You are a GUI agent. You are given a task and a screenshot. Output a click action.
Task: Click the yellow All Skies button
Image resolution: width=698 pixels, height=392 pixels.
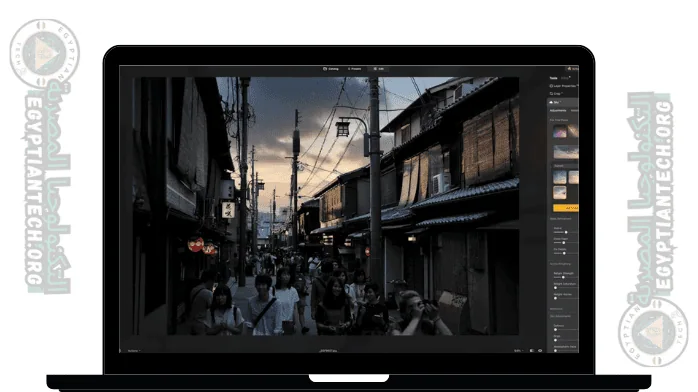[x=566, y=208]
